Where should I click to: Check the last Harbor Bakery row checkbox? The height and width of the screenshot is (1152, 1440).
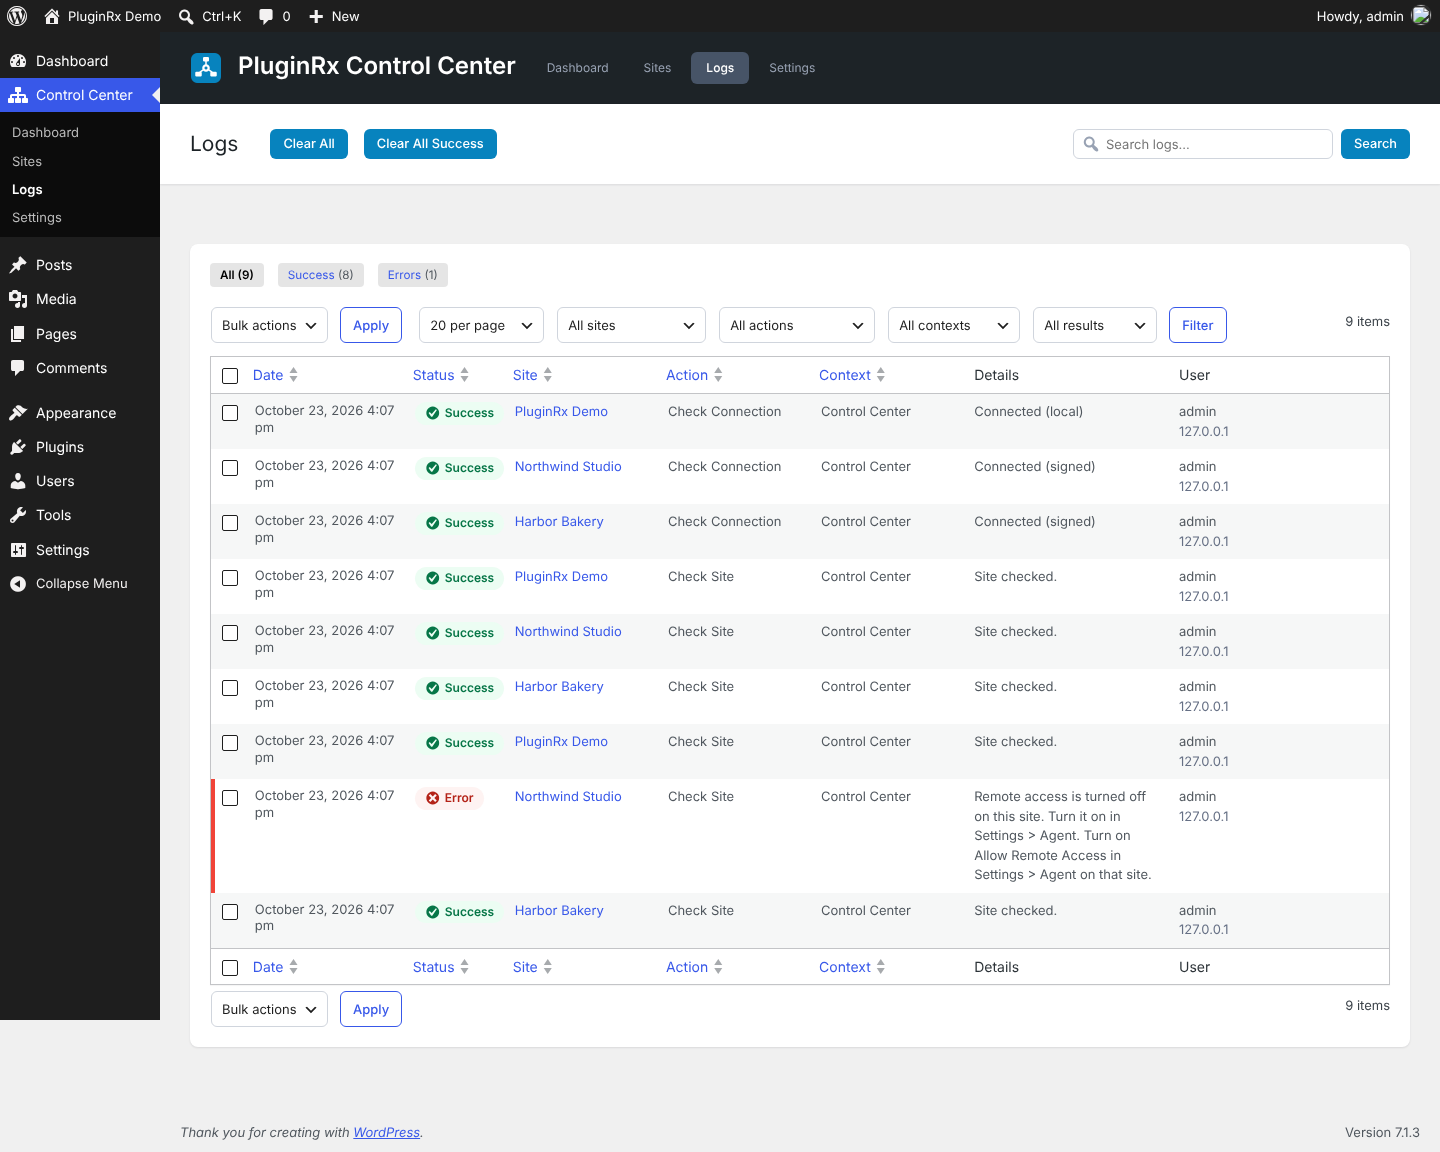pyautogui.click(x=230, y=912)
